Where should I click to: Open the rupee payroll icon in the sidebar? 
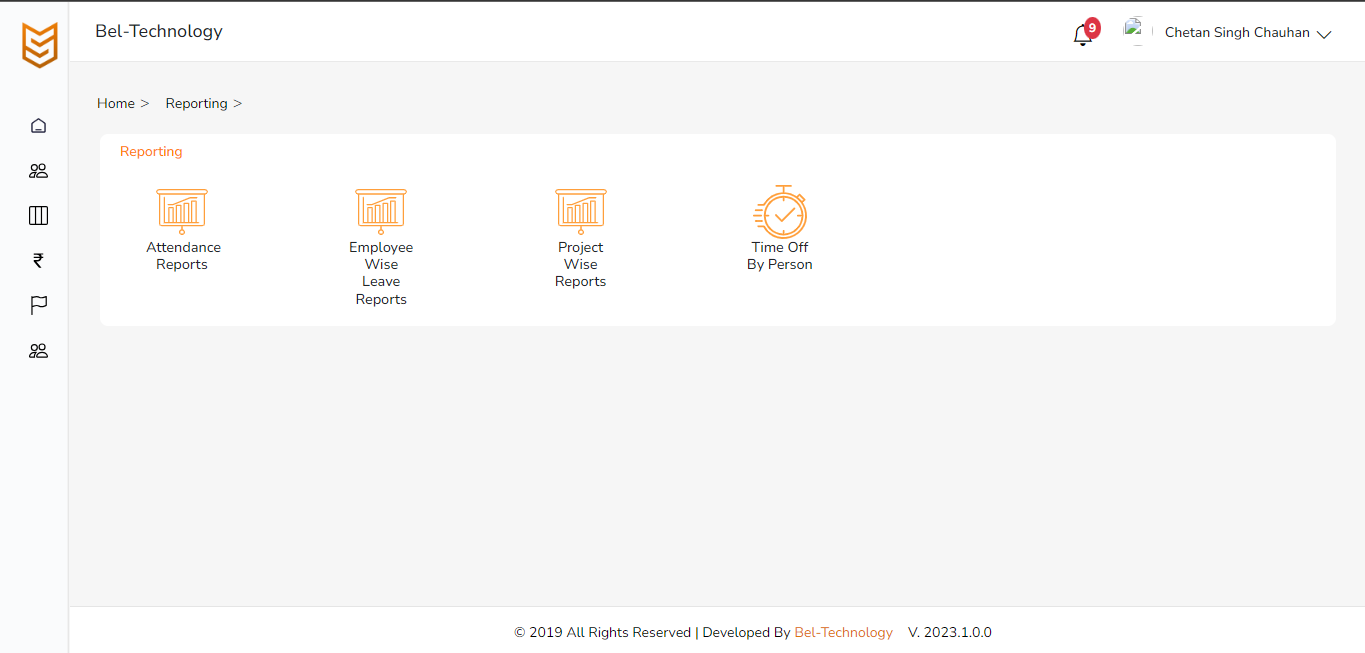(x=38, y=261)
